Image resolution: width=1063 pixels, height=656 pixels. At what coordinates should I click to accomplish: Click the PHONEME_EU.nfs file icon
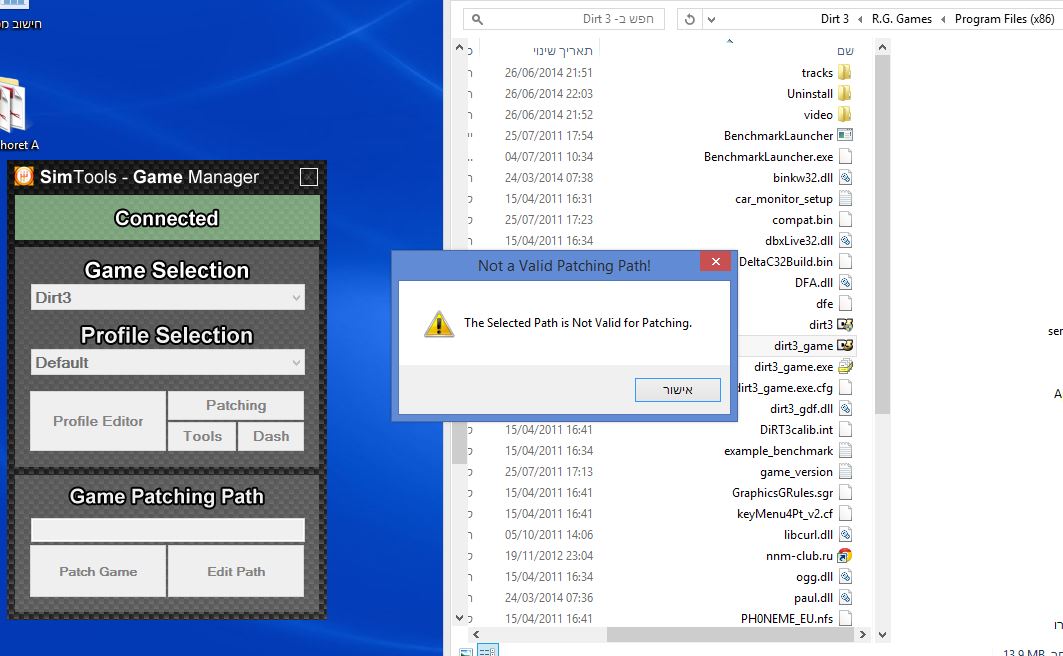[845, 618]
